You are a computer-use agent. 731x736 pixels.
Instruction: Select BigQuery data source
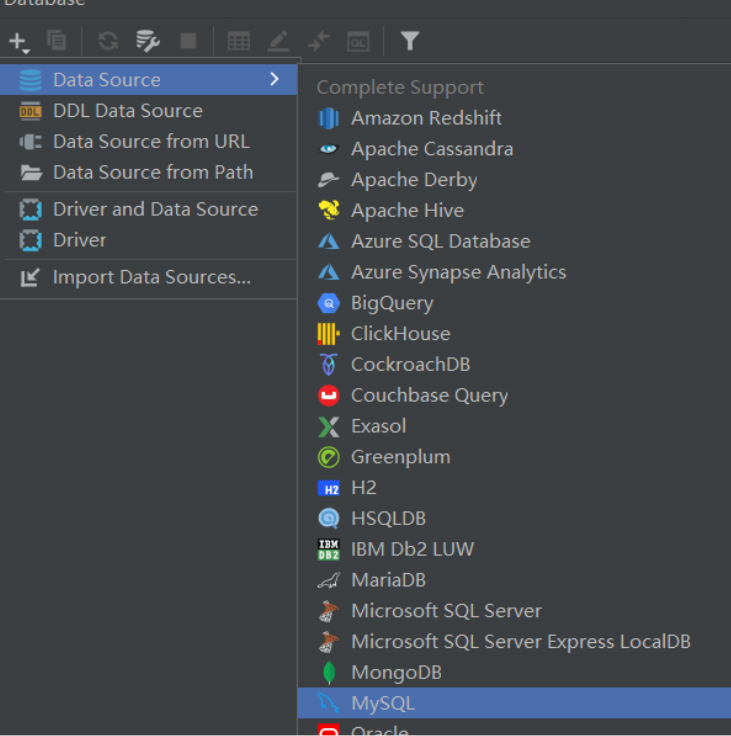tap(514, 303)
